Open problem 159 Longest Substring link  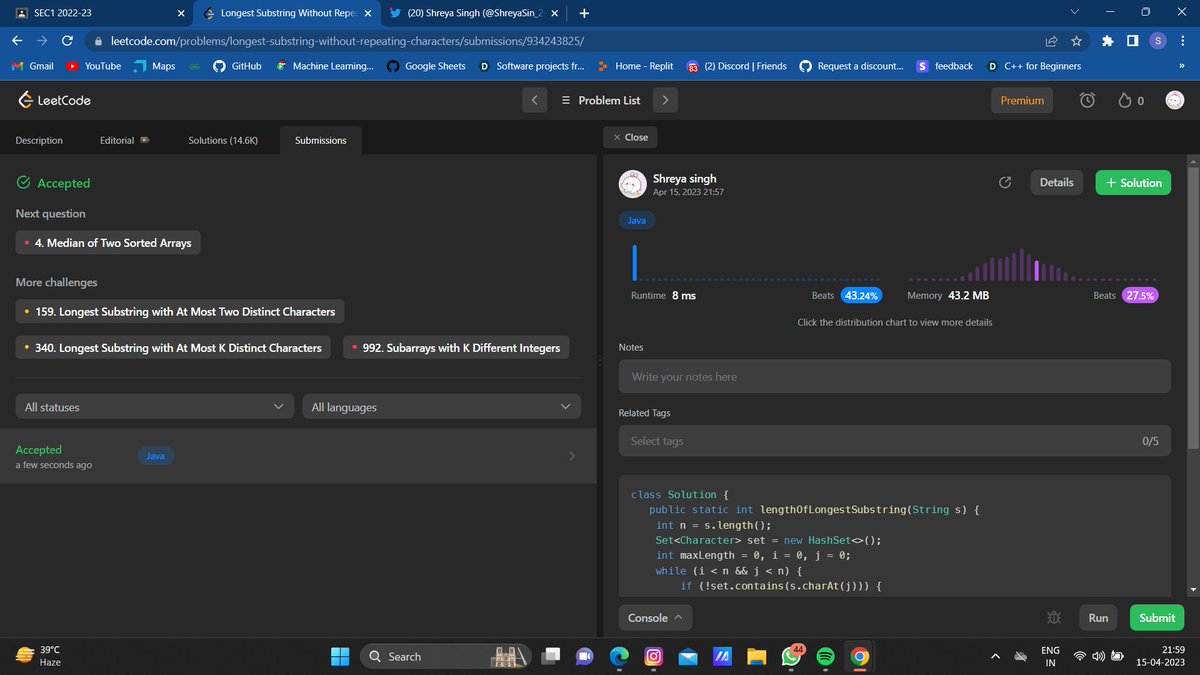[180, 312]
